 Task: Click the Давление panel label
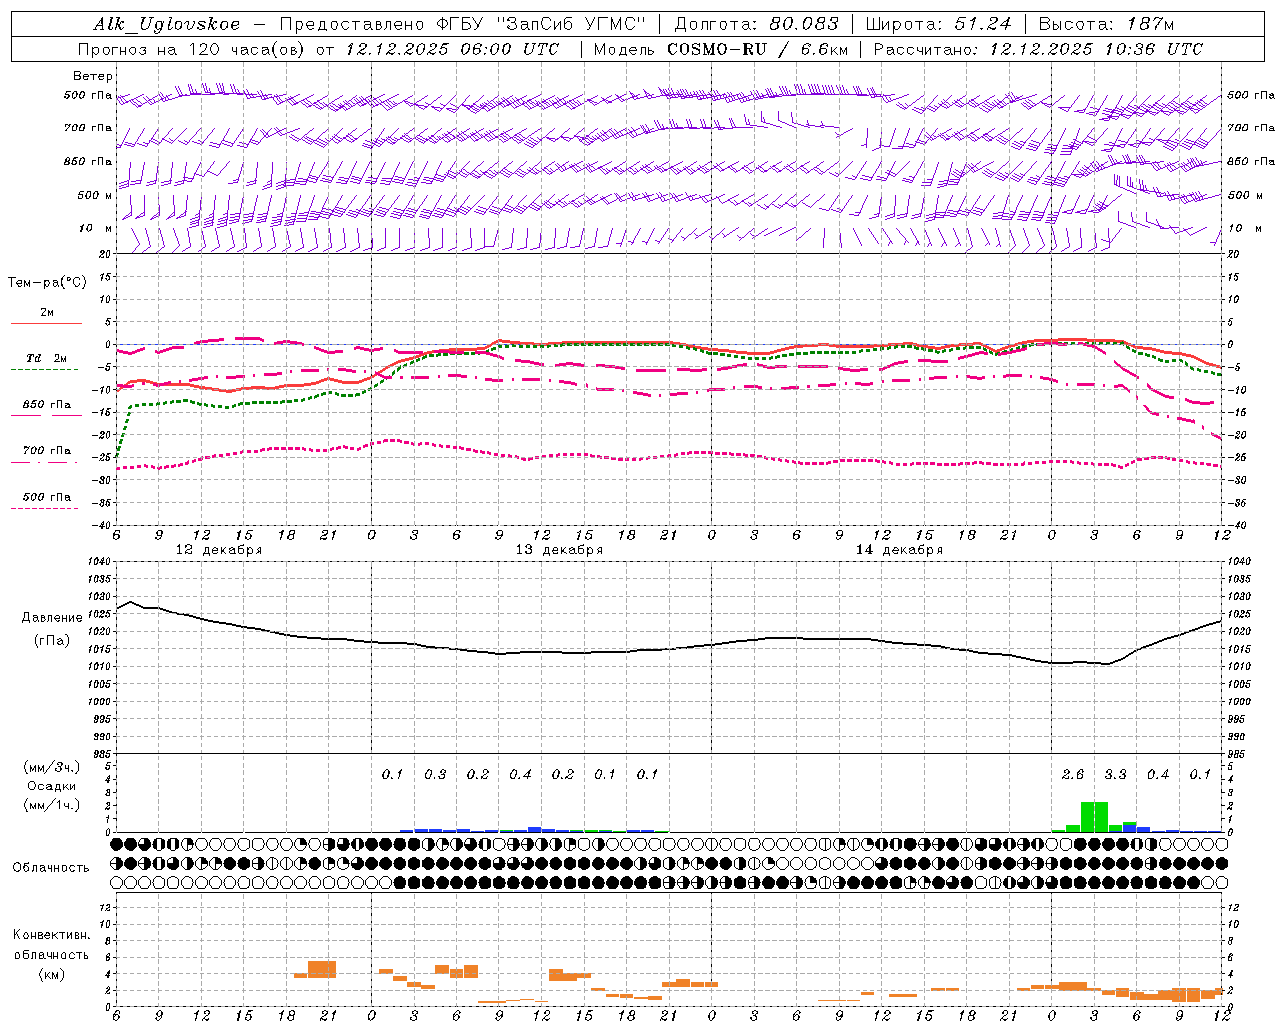coord(52,618)
